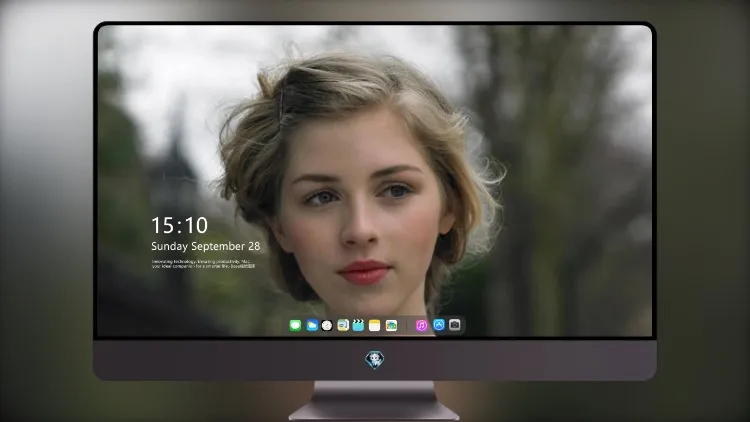The width and height of the screenshot is (750, 422).
Task: Open the blue App Store icon
Action: point(439,325)
